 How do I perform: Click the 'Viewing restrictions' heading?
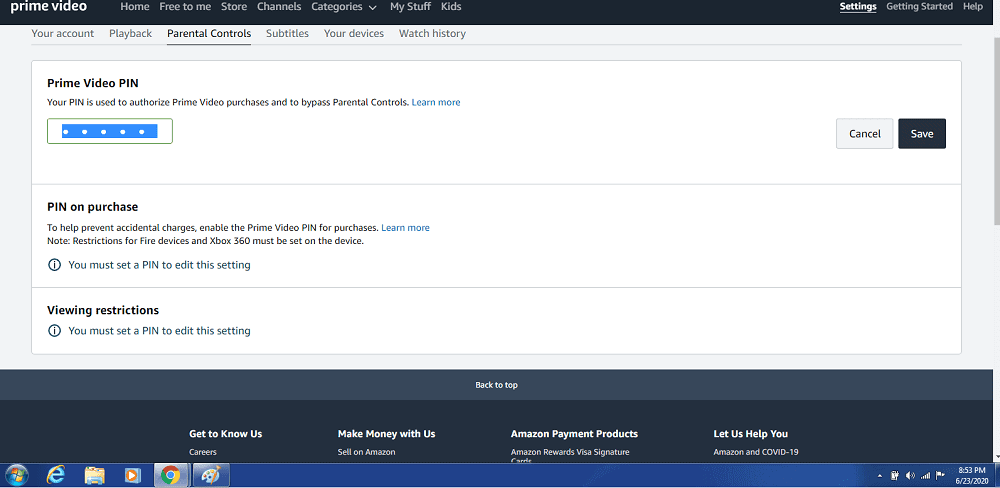[x=103, y=310]
